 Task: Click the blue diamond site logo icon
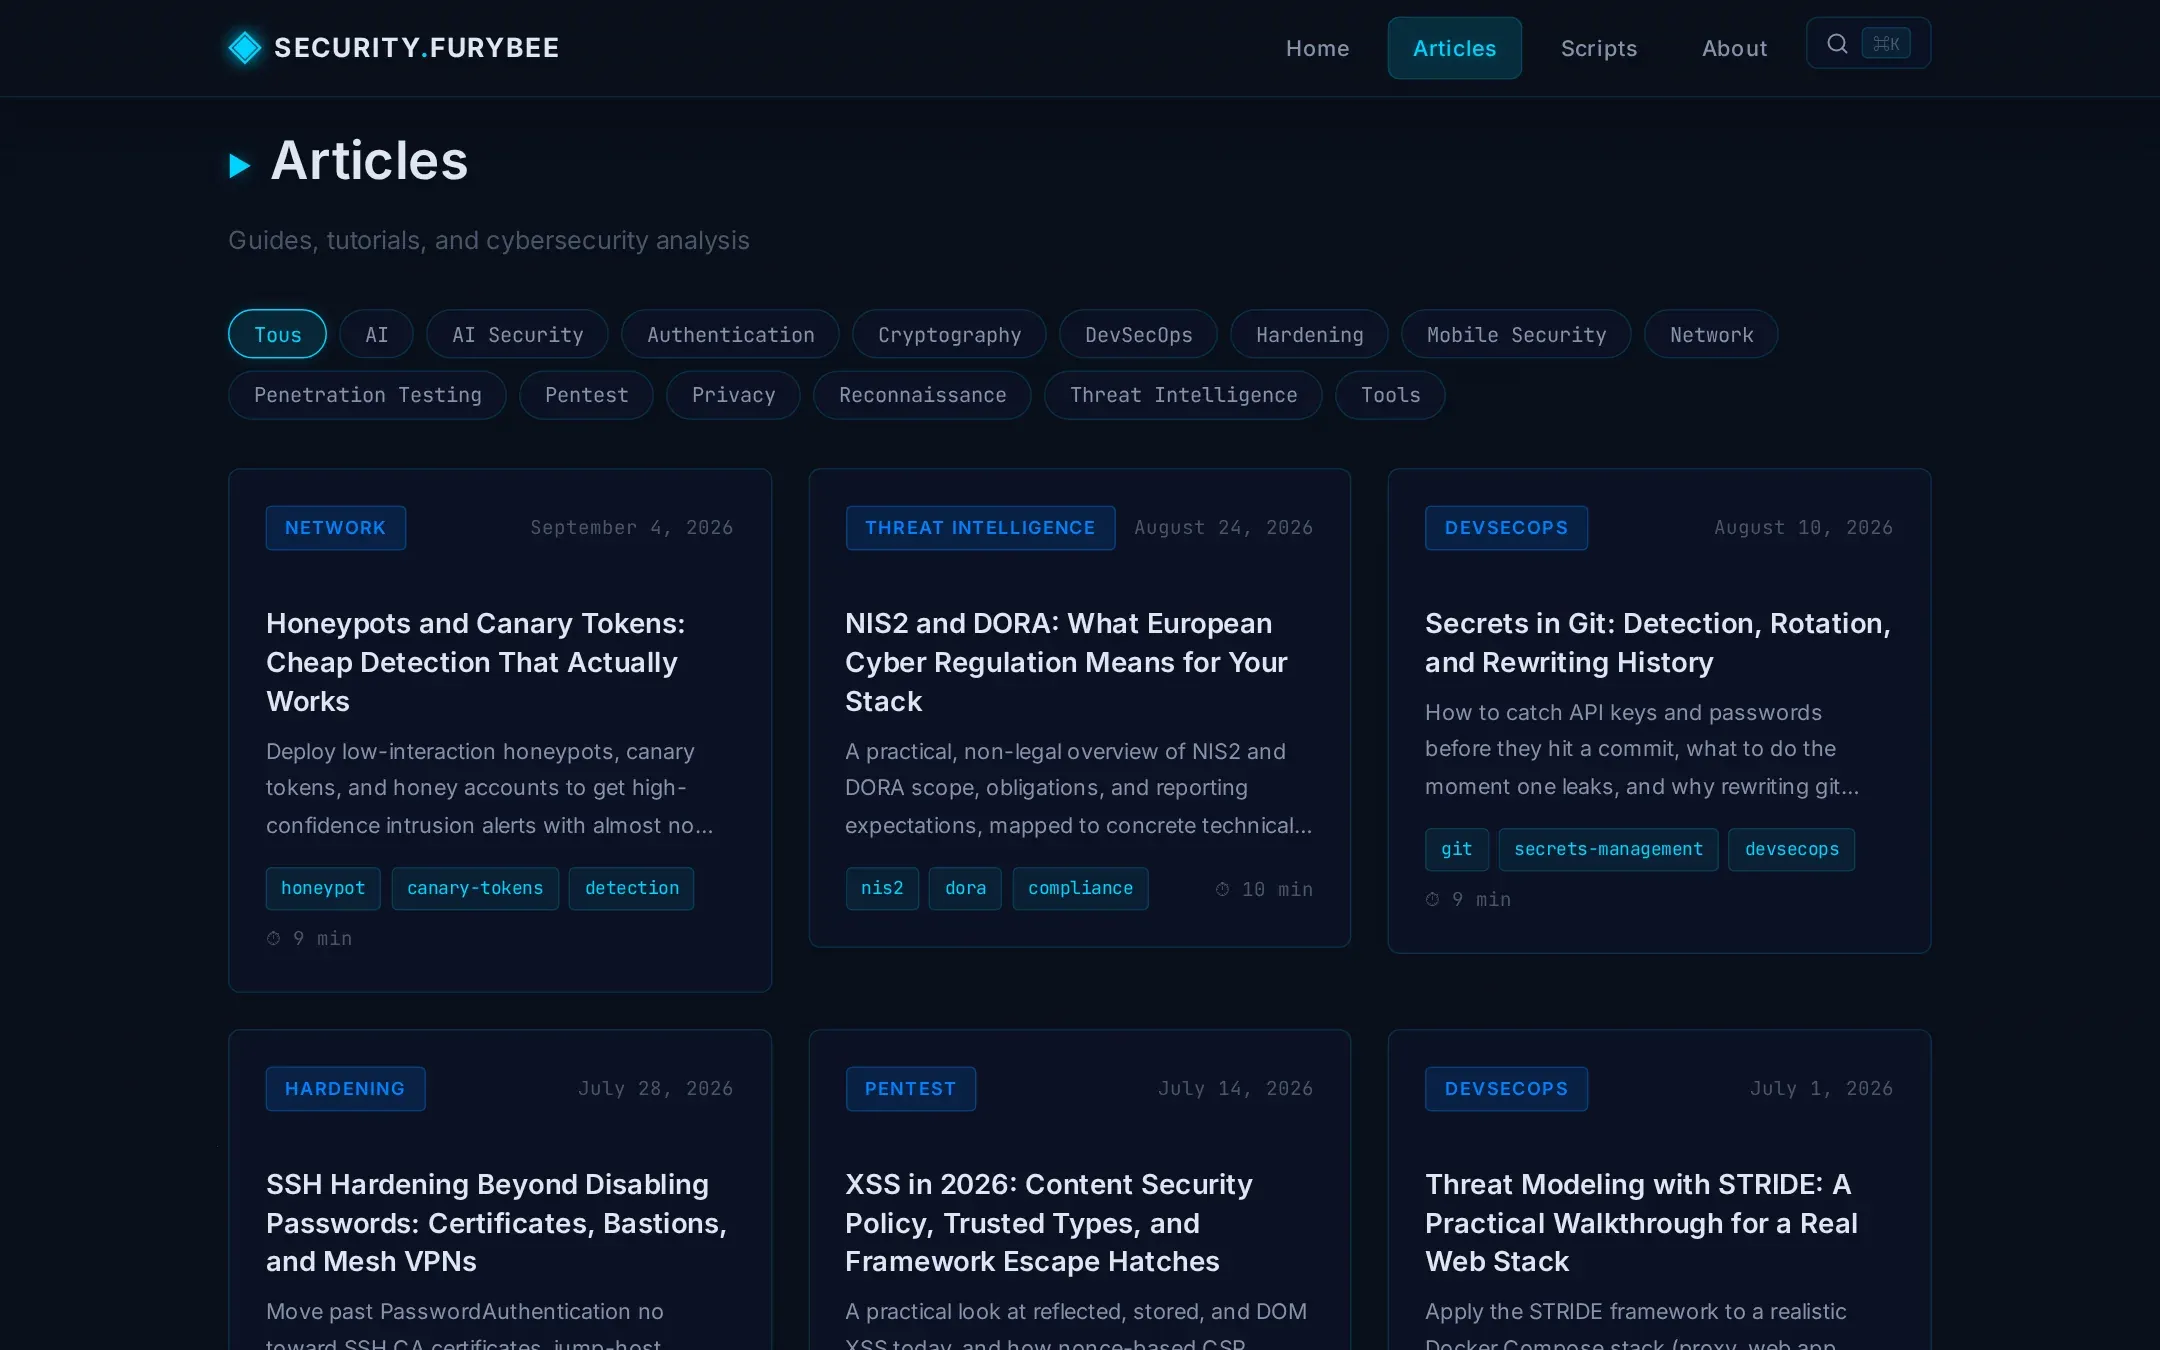tap(245, 47)
